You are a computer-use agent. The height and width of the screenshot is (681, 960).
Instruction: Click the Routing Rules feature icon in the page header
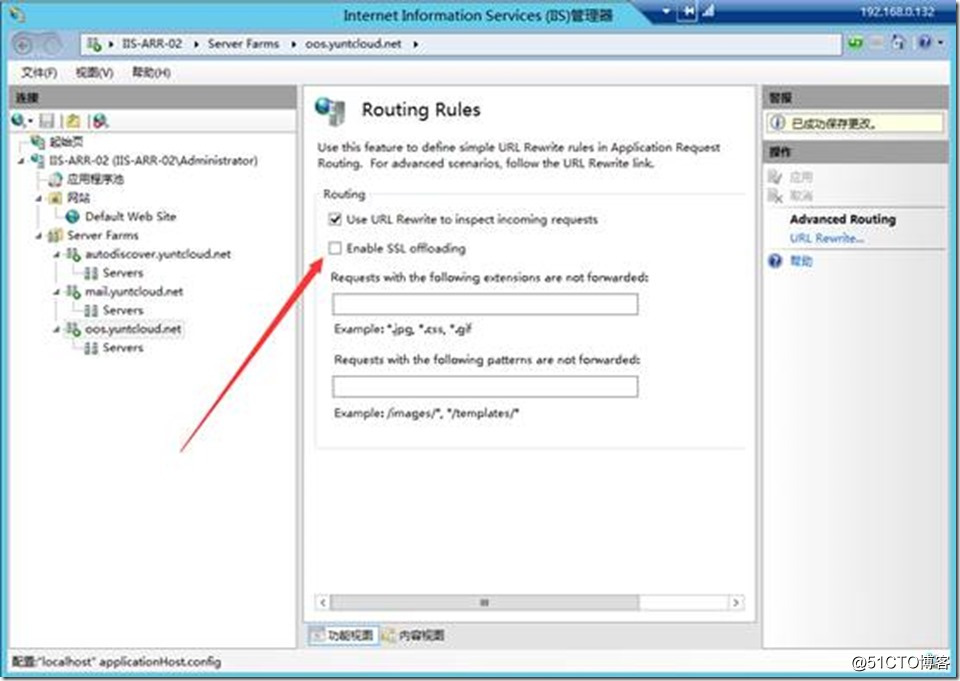(331, 111)
